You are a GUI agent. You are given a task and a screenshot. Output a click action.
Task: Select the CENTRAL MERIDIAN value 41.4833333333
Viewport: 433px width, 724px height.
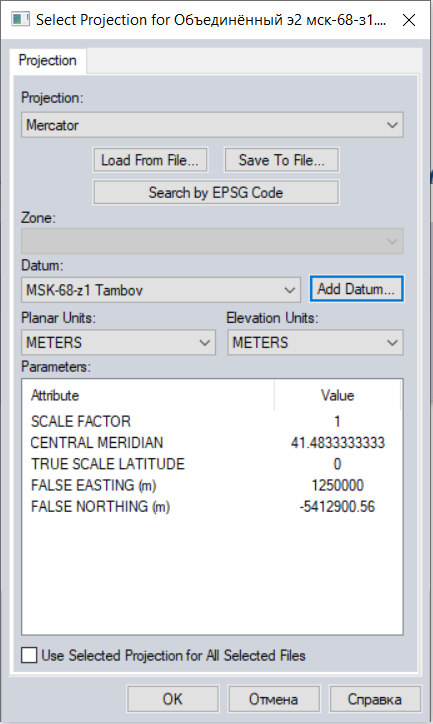pos(337,443)
